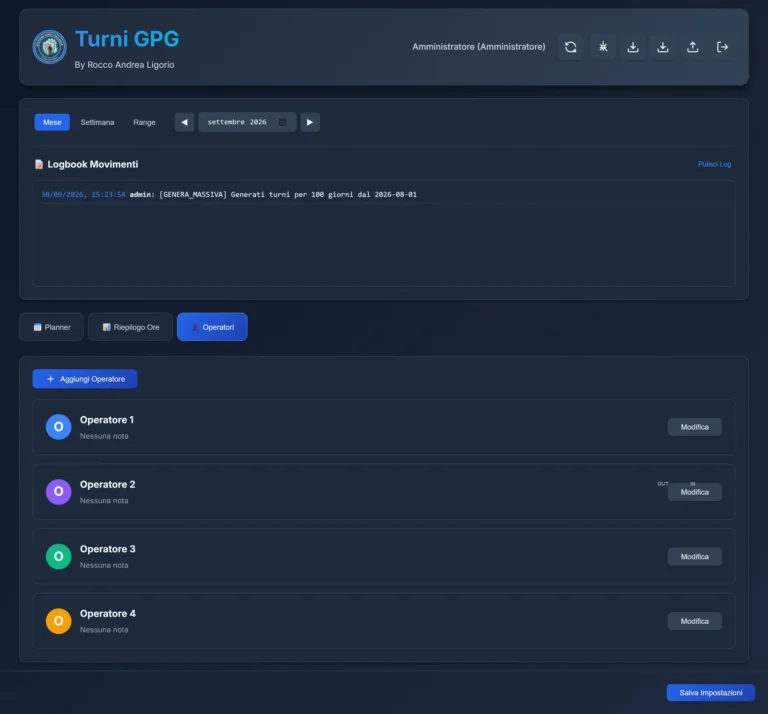This screenshot has width=768, height=714.
Task: Go to next month with right arrow
Action: (310, 122)
